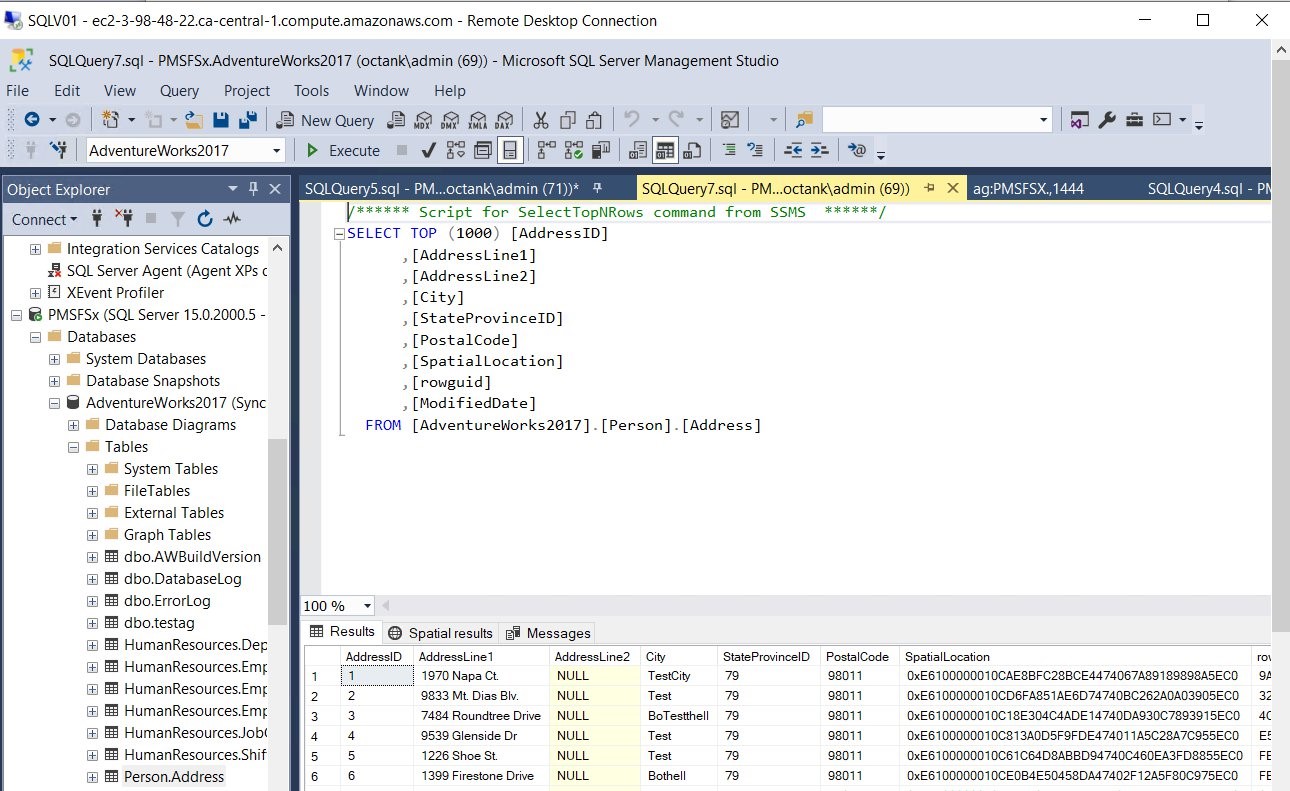Viewport: 1290px width, 791px height.
Task: Click the Paste clipboard icon
Action: coord(594,120)
